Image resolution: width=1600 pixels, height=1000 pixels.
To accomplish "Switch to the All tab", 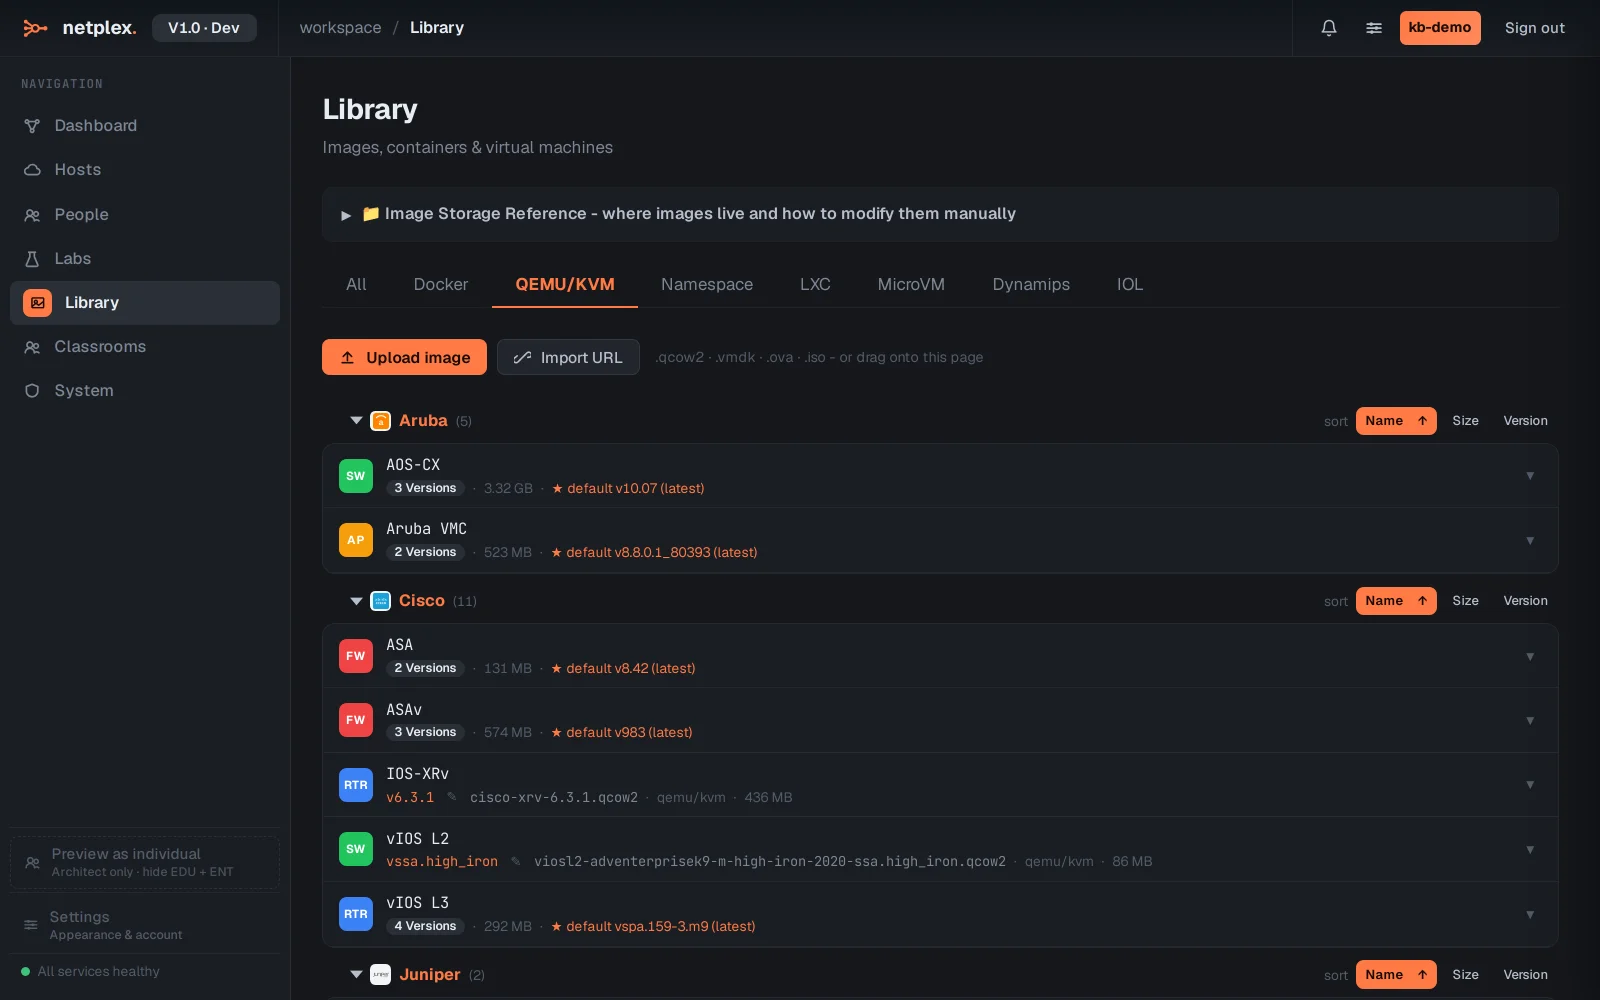I will pos(356,285).
